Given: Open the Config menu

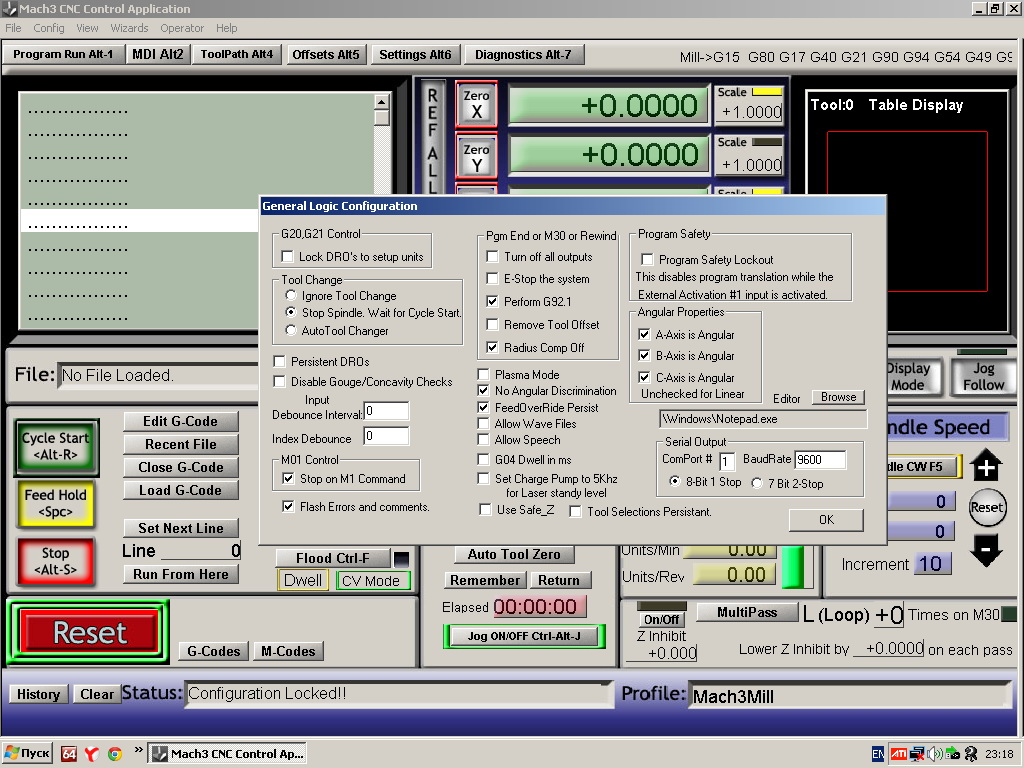Looking at the screenshot, I should (49, 28).
